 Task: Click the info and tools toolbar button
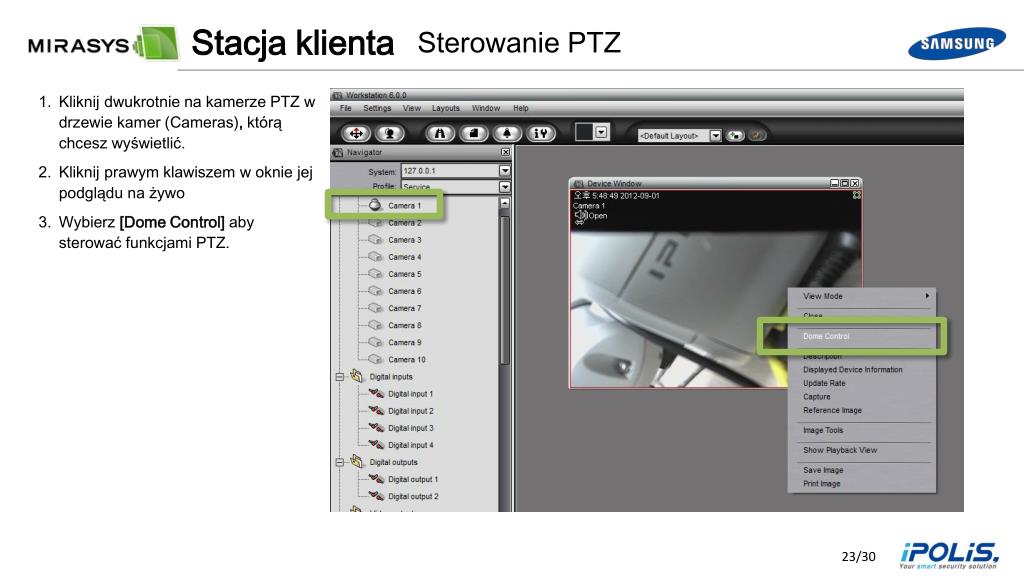[541, 134]
